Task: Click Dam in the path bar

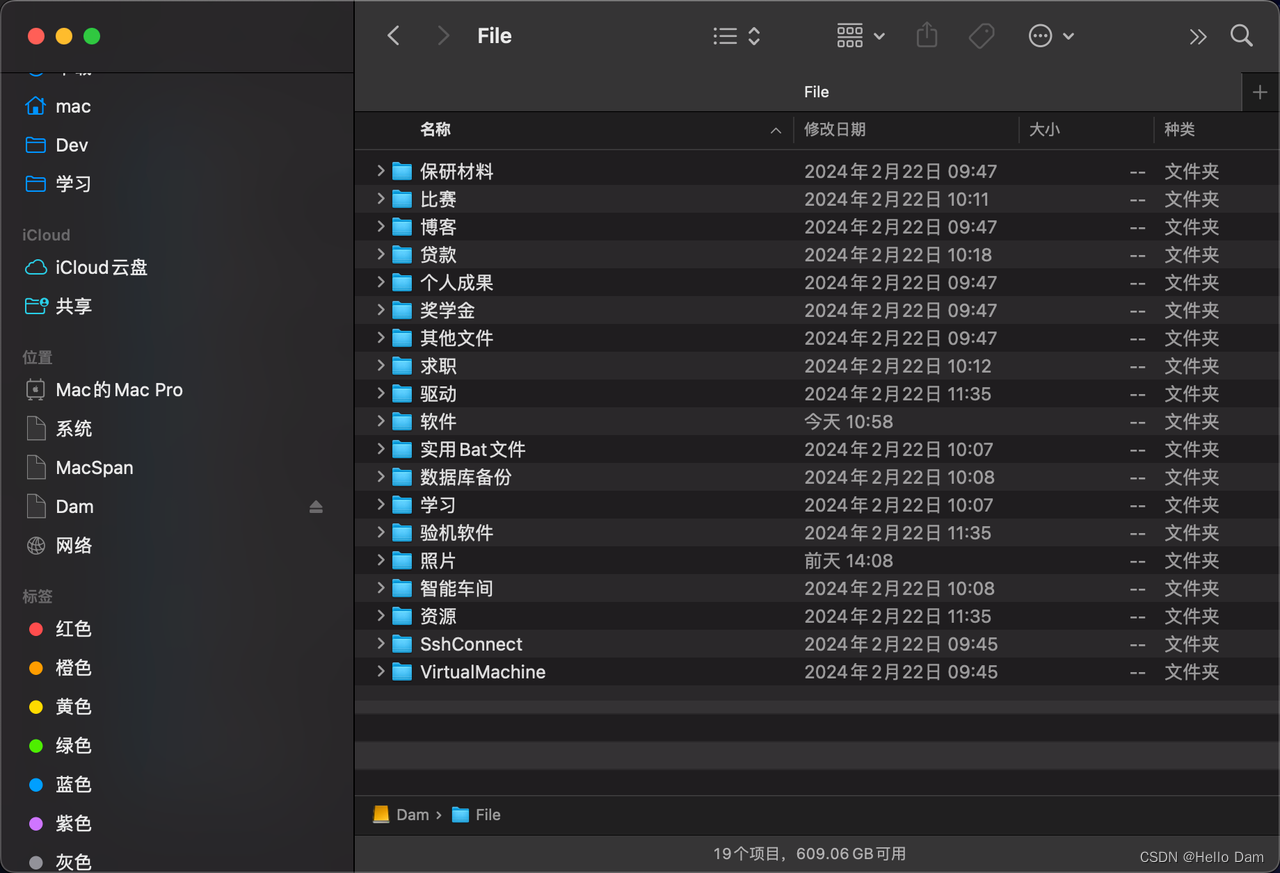Action: click(401, 815)
